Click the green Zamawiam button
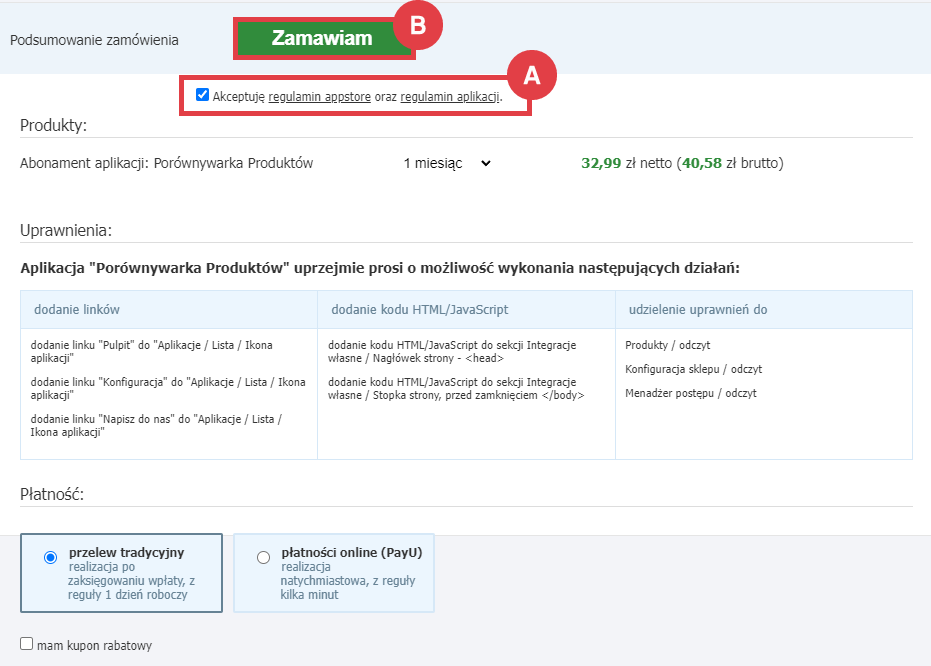931x666 pixels. pos(322,37)
